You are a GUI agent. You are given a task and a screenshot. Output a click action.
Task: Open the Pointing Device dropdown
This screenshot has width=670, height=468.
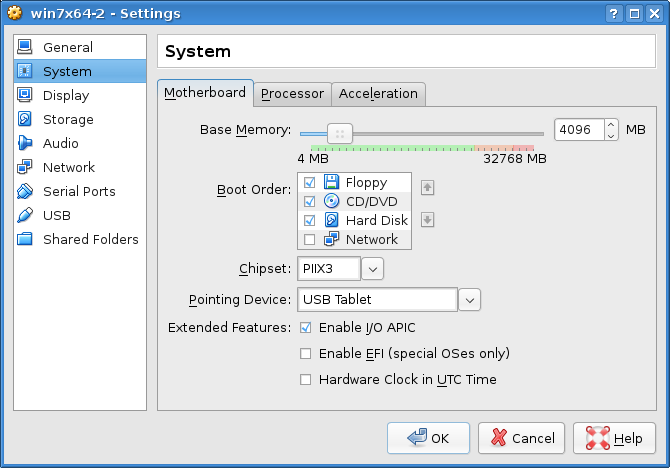(469, 299)
